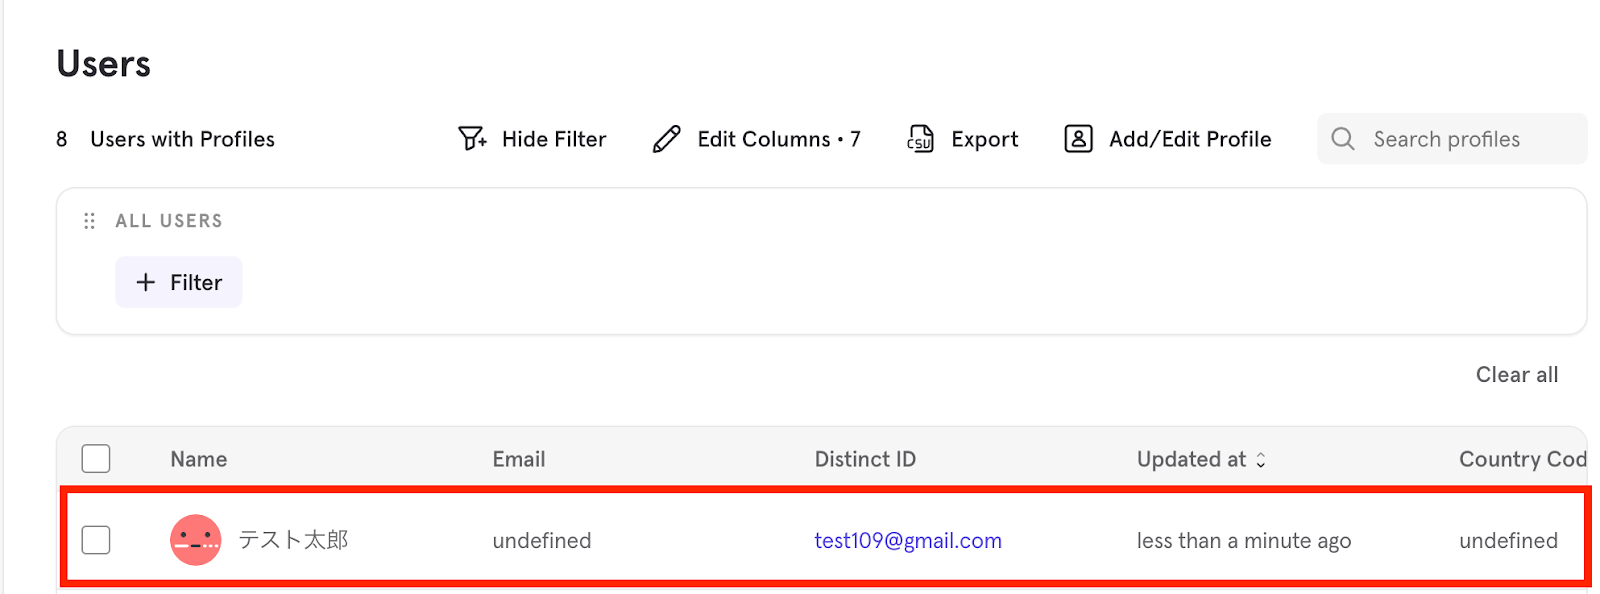
Task: Click the red avatar of テスト太郎
Action: [195, 540]
